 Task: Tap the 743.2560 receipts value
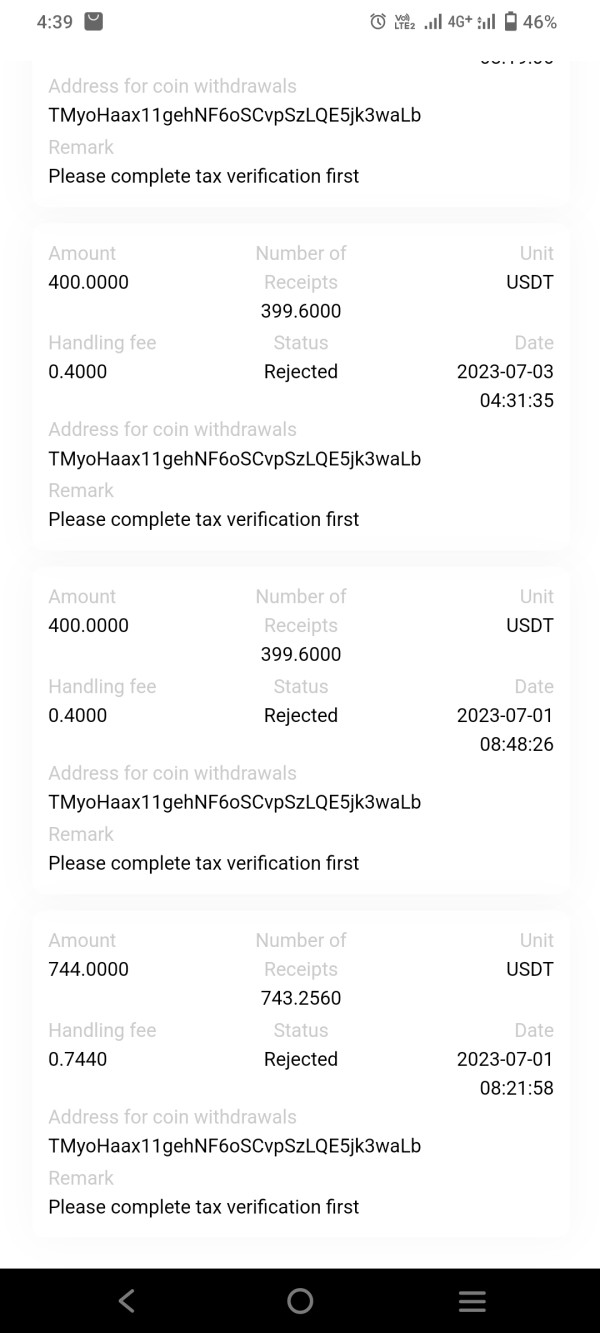[x=301, y=998]
